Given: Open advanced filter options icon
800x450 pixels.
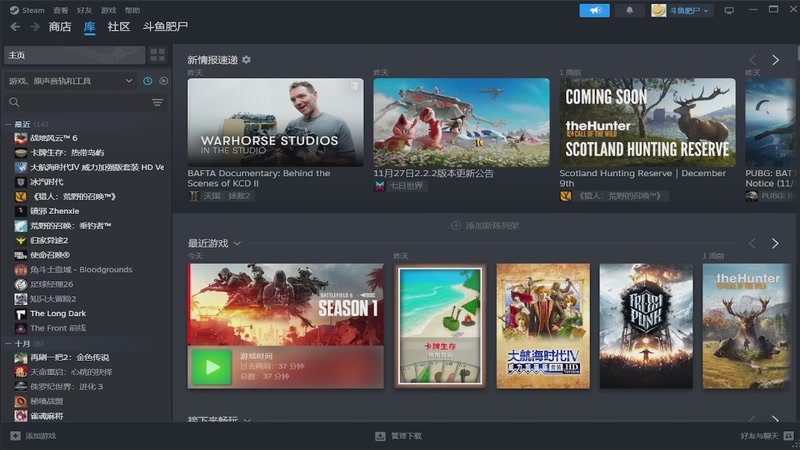Looking at the screenshot, I should point(158,103).
